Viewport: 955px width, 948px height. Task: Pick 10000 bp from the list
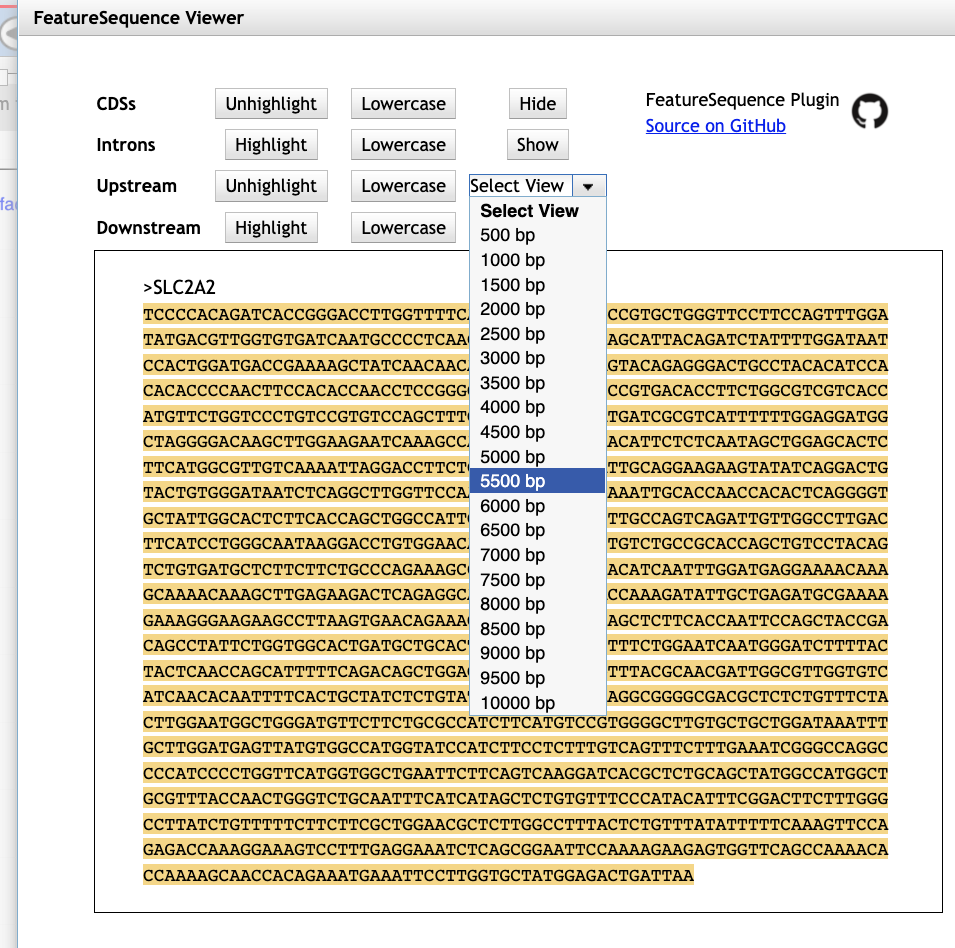517,703
